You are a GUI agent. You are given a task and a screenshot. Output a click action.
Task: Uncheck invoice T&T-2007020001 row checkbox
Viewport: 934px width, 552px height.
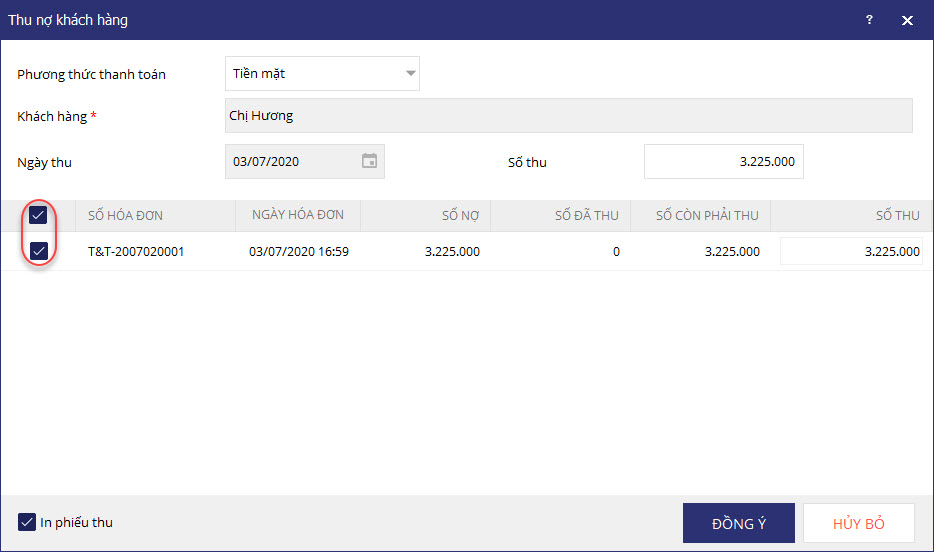[38, 251]
